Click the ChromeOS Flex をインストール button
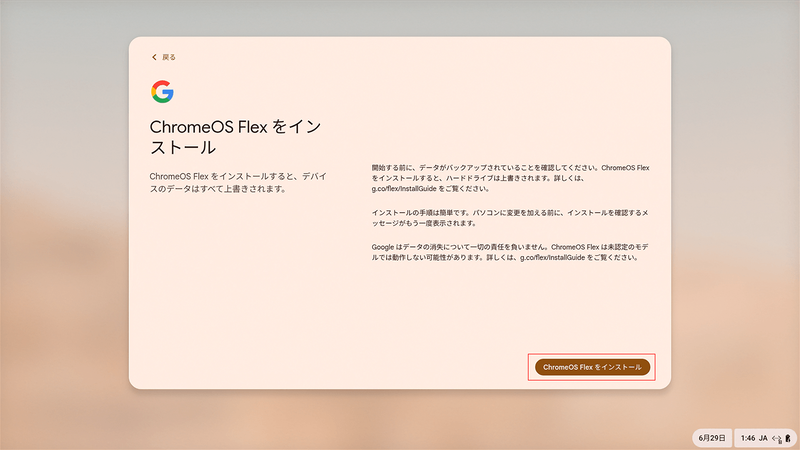 point(592,367)
